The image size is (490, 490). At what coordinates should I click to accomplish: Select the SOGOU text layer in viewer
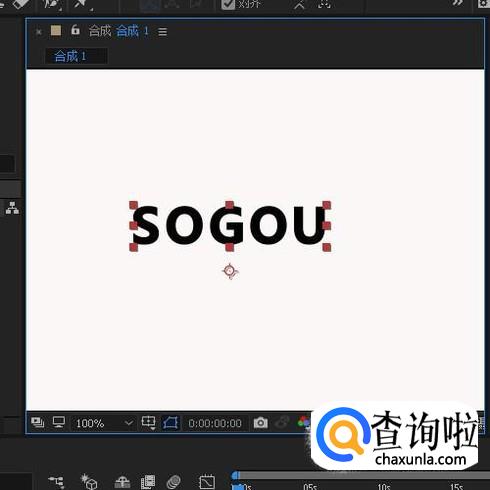tap(229, 225)
